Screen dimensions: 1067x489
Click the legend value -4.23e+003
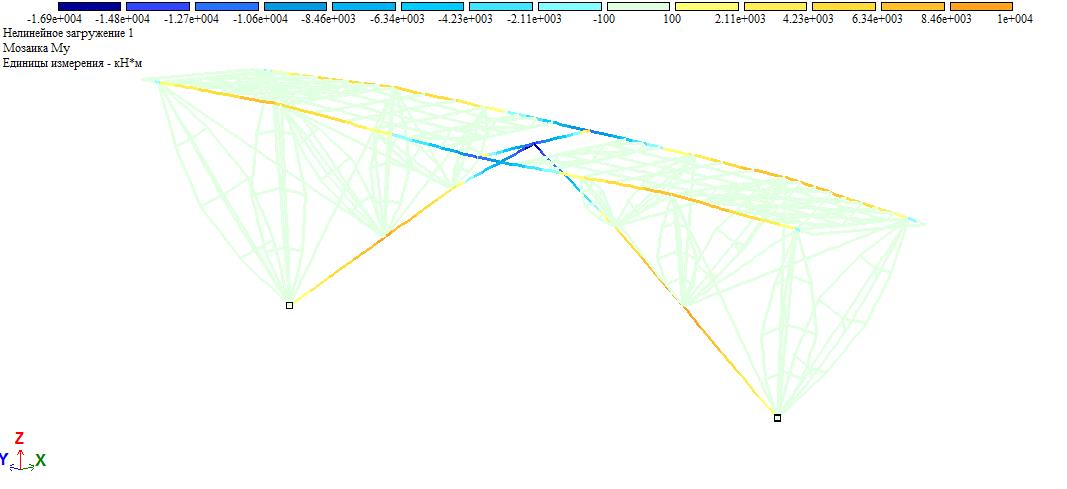[465, 19]
